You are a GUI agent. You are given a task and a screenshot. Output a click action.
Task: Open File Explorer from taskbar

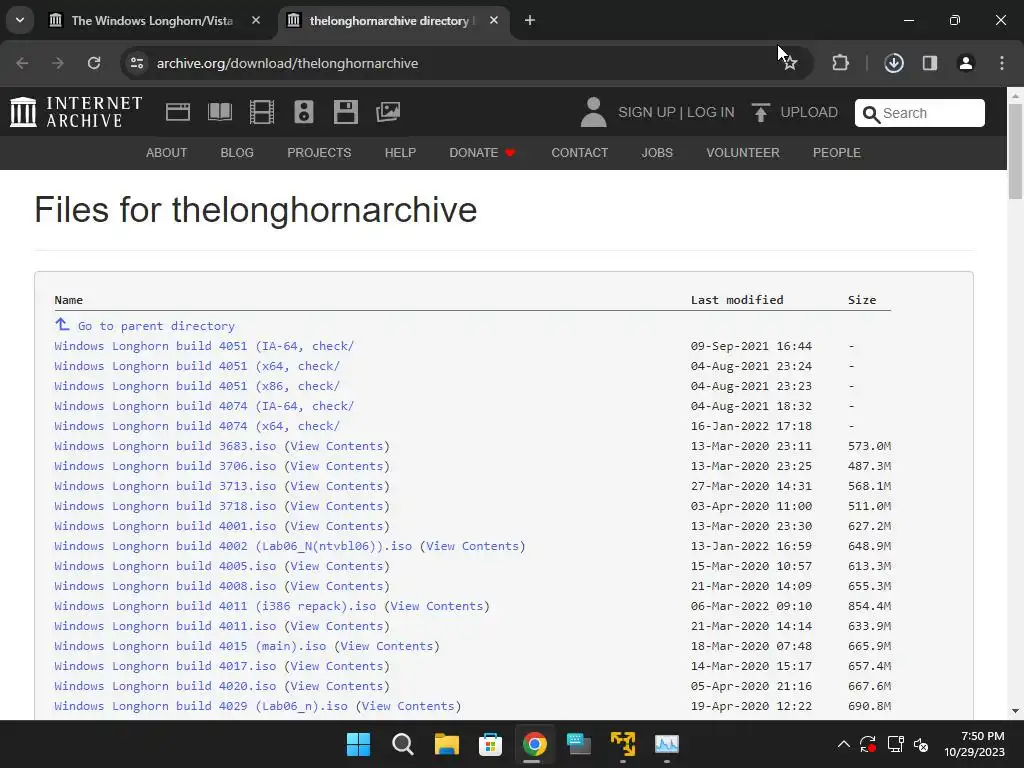447,744
